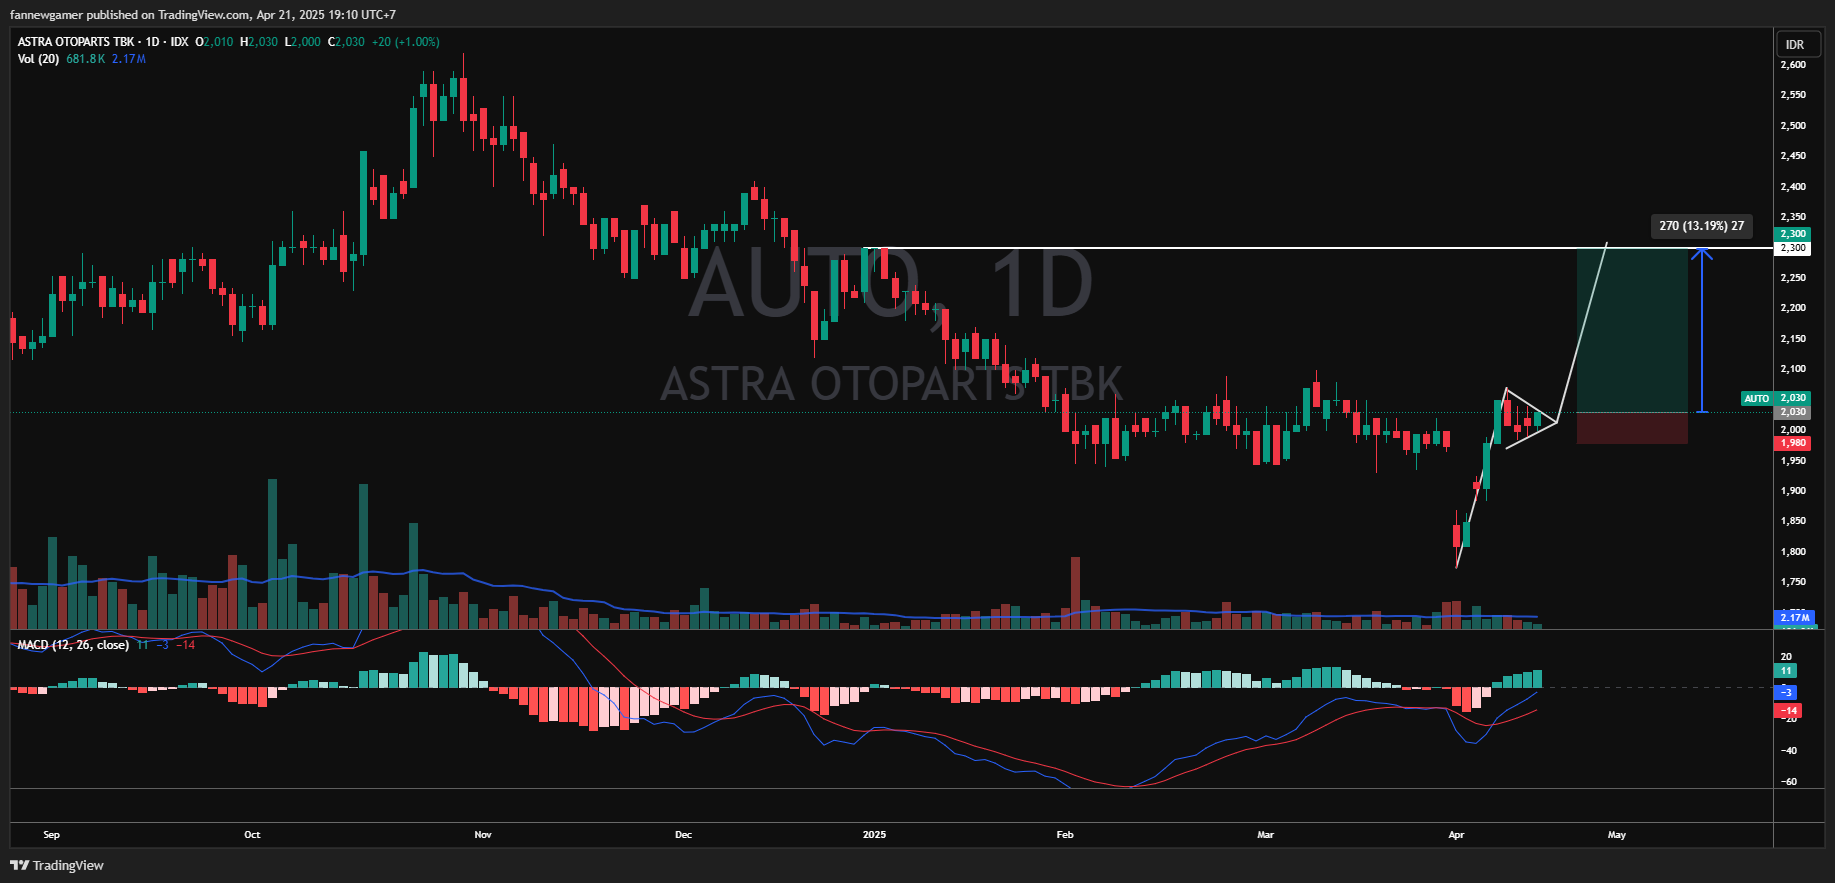The width and height of the screenshot is (1835, 883).
Task: Click the 681.8K volume value in the legend
Action: click(86, 59)
